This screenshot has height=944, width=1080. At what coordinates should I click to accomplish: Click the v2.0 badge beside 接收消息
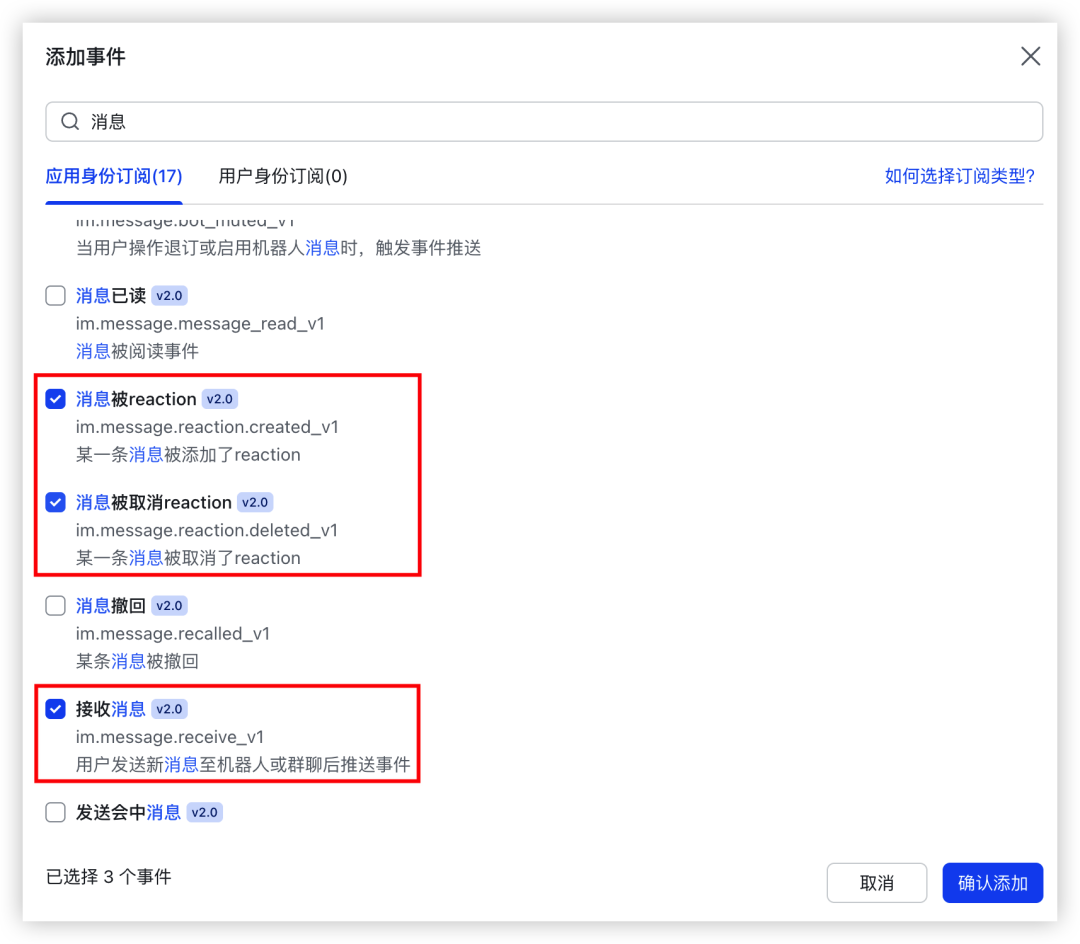169,709
